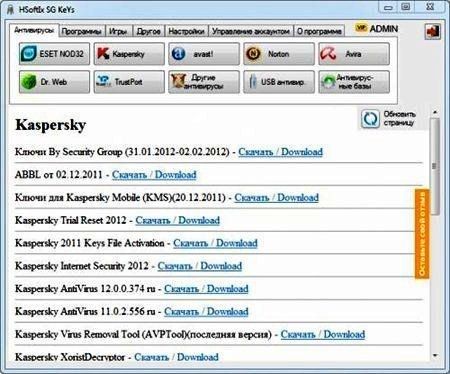450x374 pixels.
Task: Open Другие антивирусы category
Action: 204,82
